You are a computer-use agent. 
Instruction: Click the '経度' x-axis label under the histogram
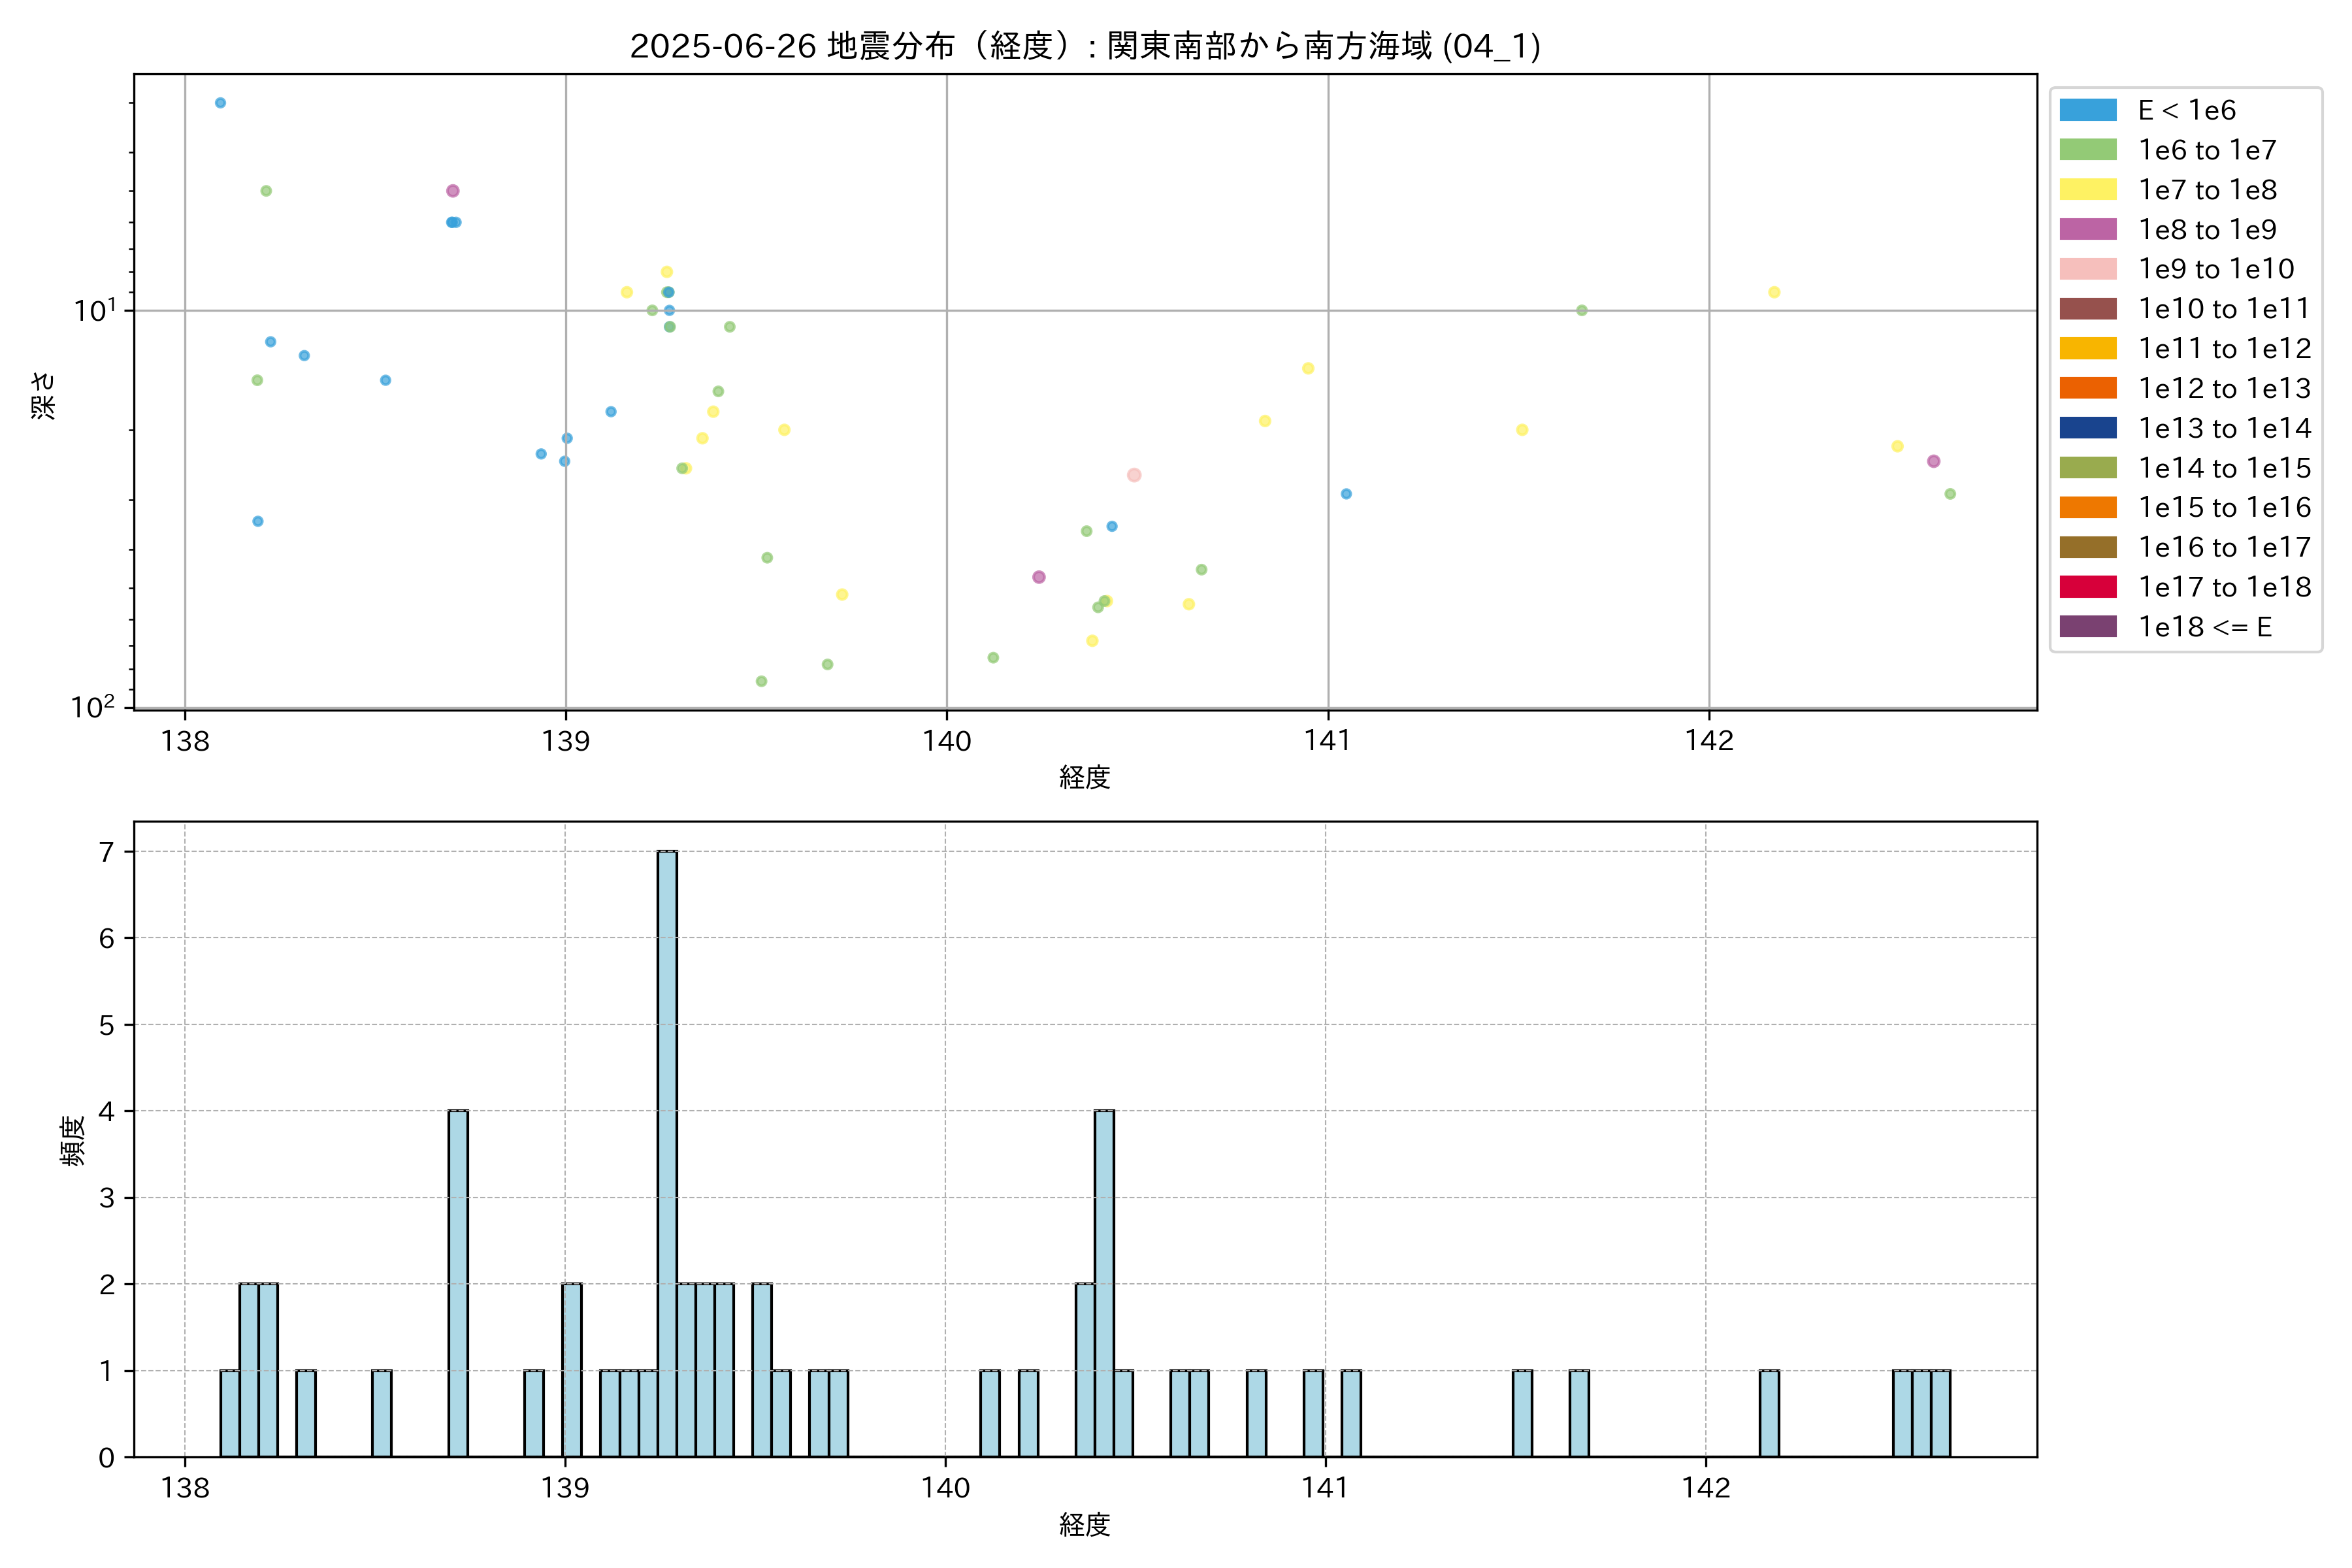click(1085, 1525)
